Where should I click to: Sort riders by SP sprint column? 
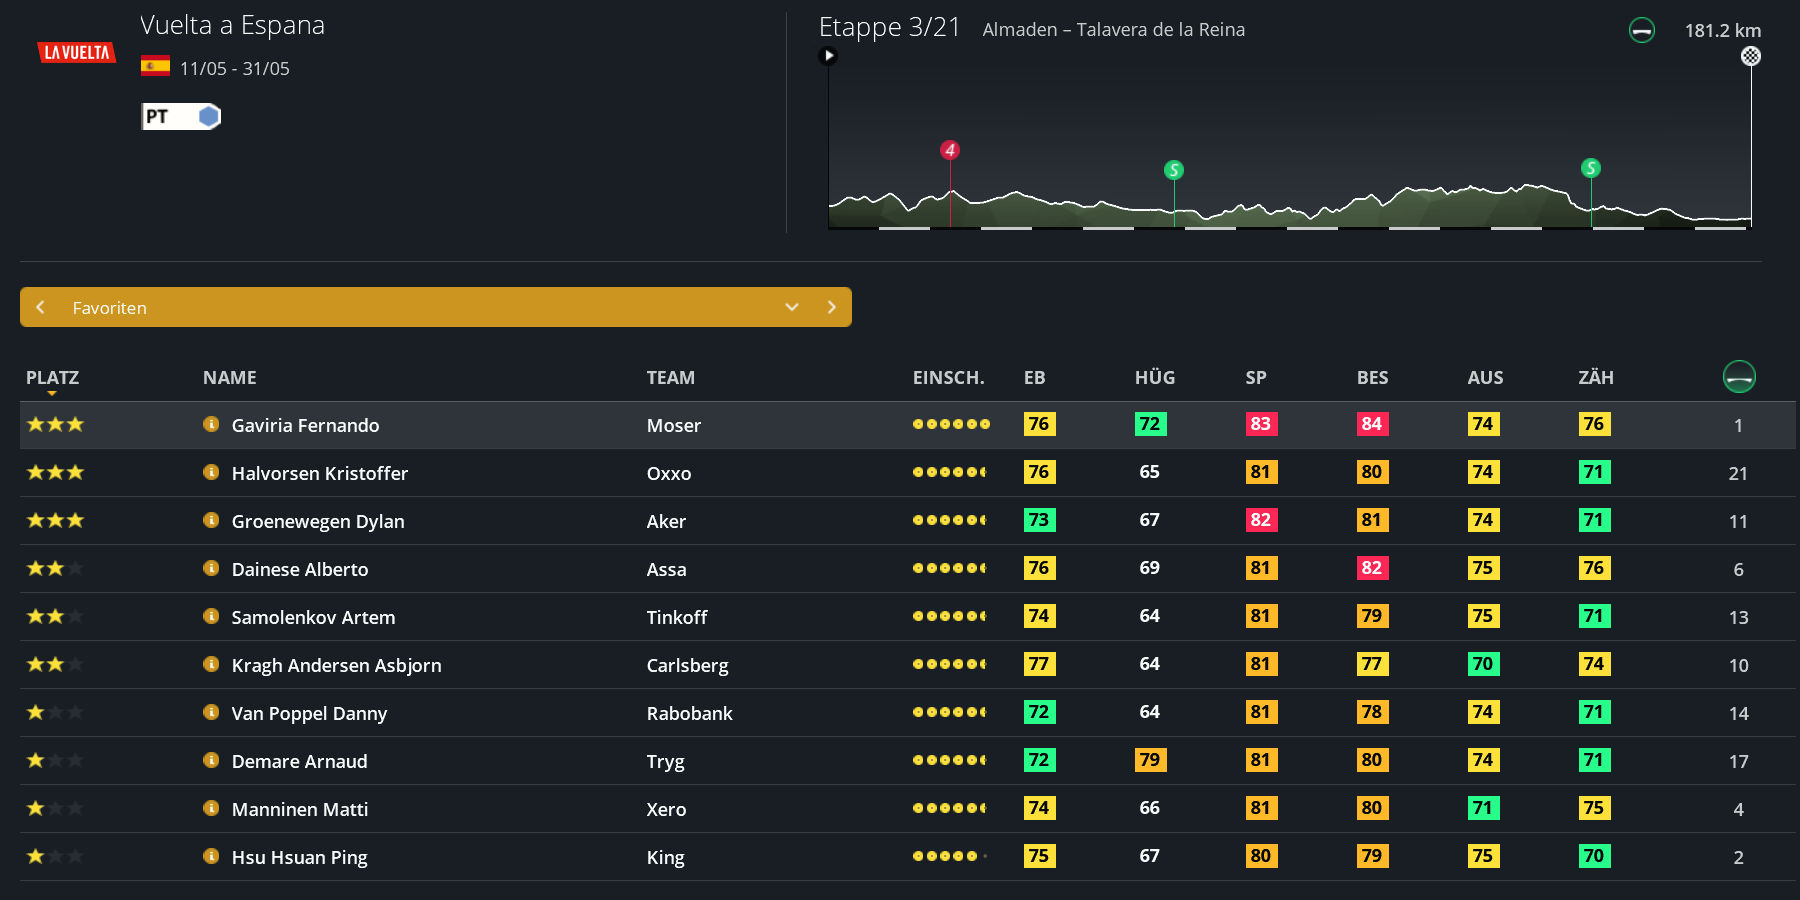click(x=1255, y=378)
